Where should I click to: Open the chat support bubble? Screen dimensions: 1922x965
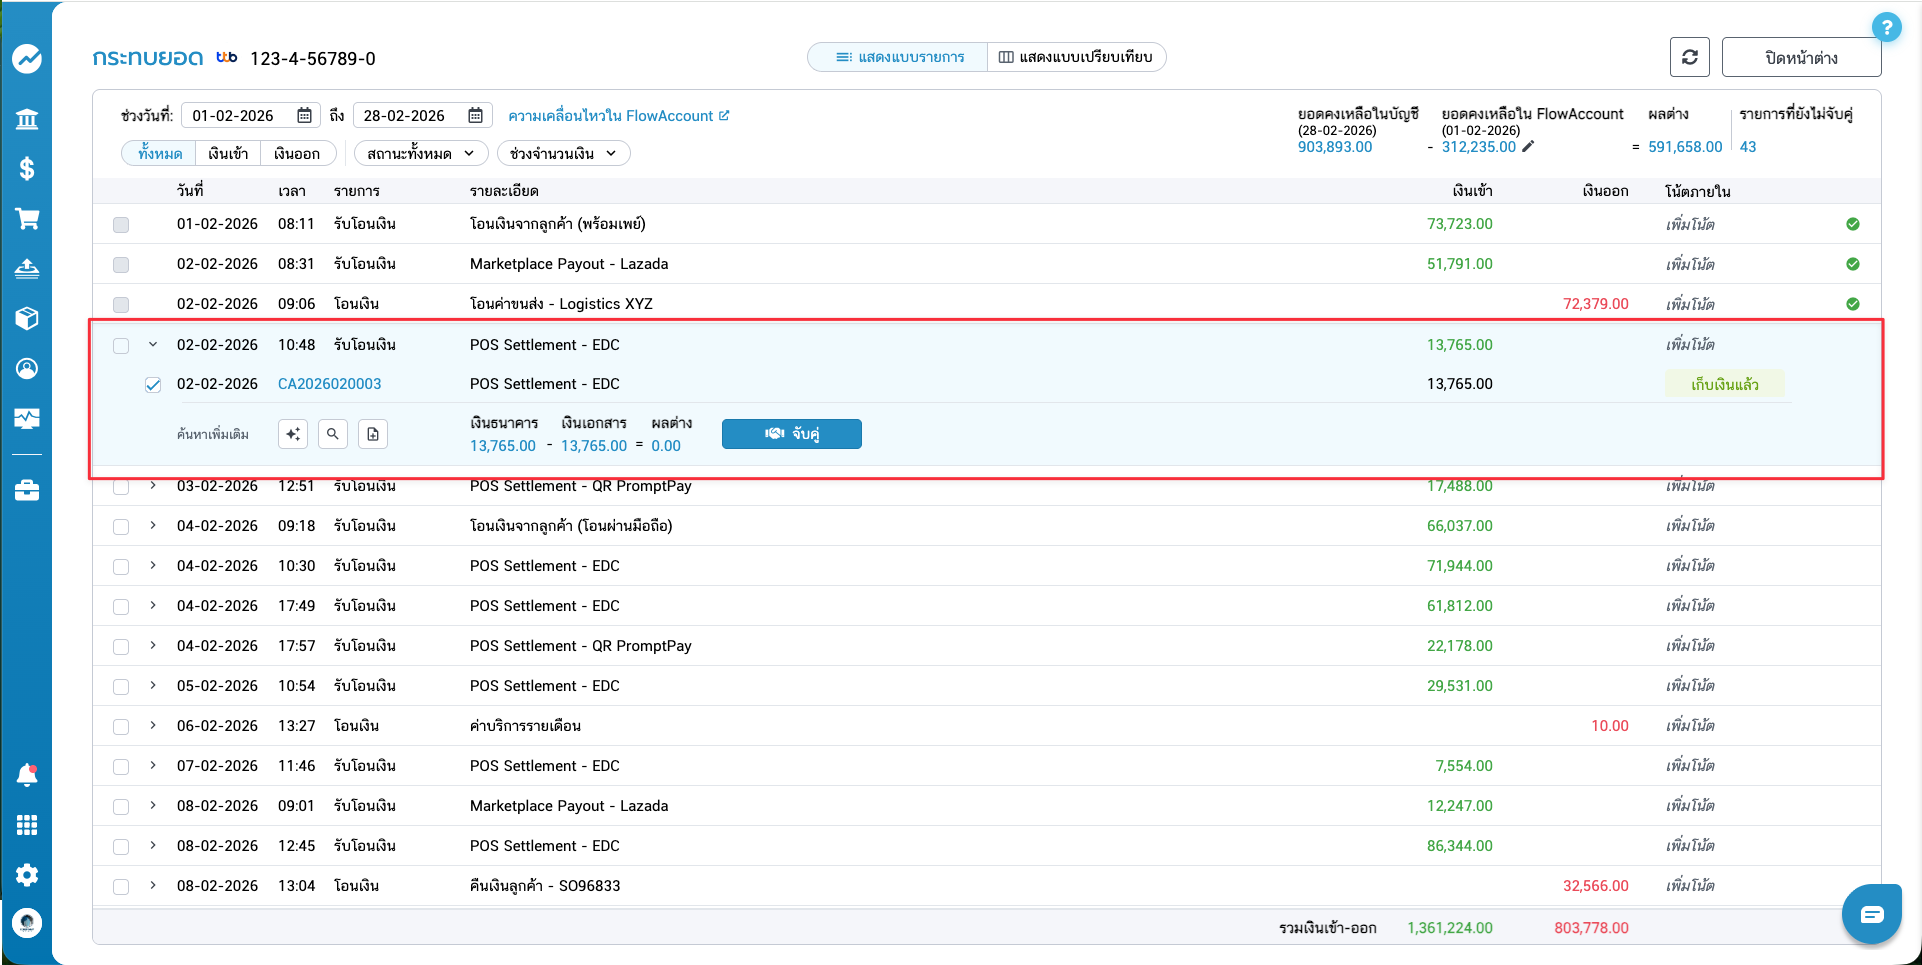coord(1871,914)
